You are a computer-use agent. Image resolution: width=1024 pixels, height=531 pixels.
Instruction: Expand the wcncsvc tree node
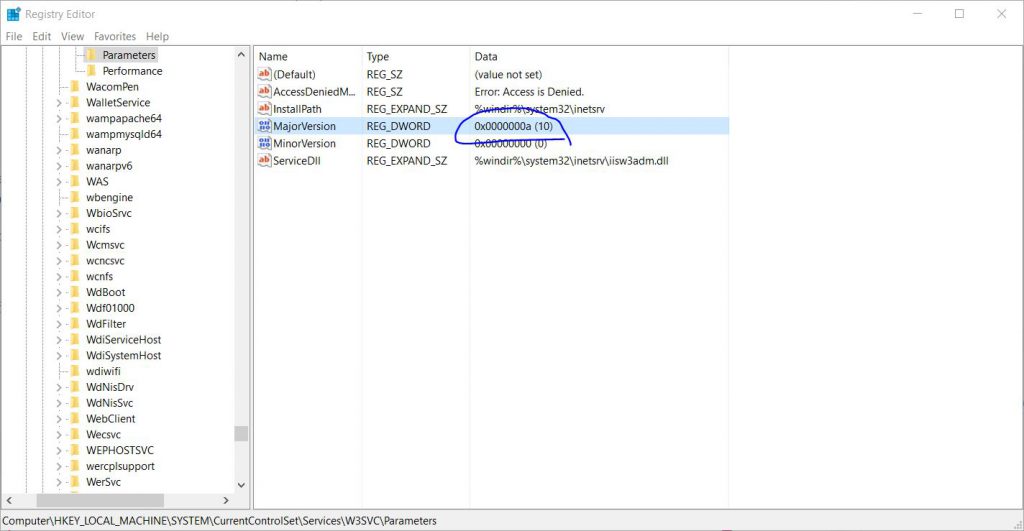click(58, 261)
